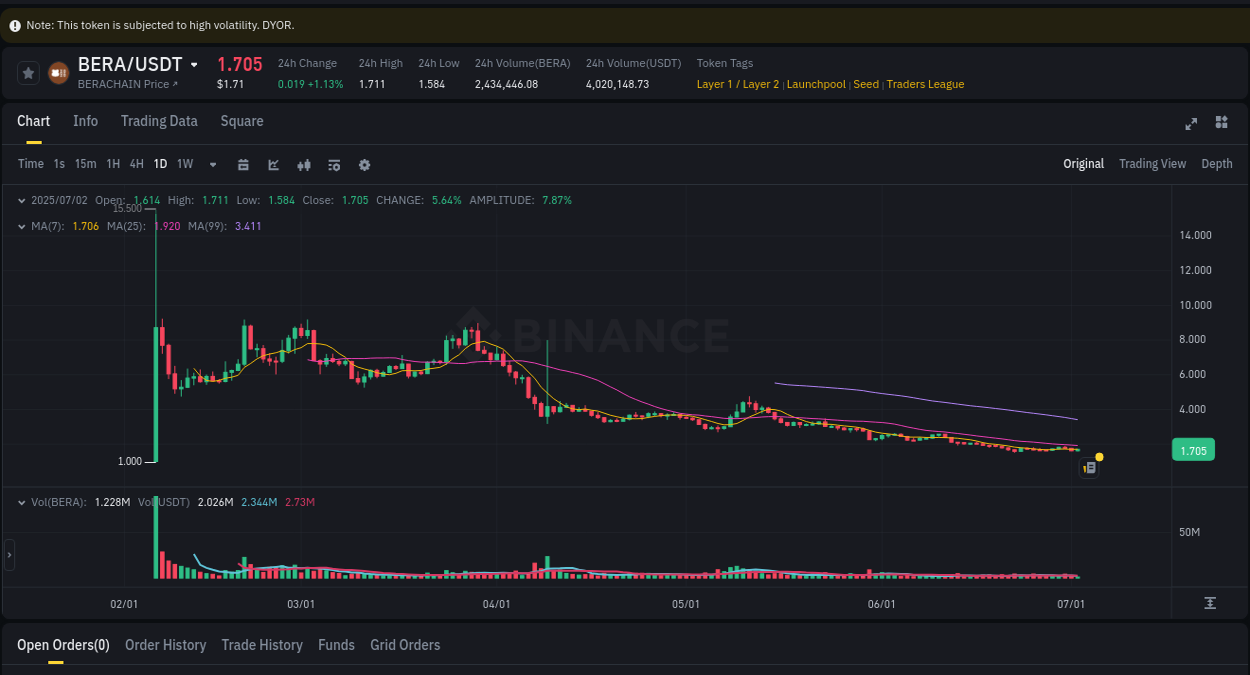Image resolution: width=1250 pixels, height=675 pixels.
Task: Click the fullscreen expand arrows icon
Action: point(1190,123)
